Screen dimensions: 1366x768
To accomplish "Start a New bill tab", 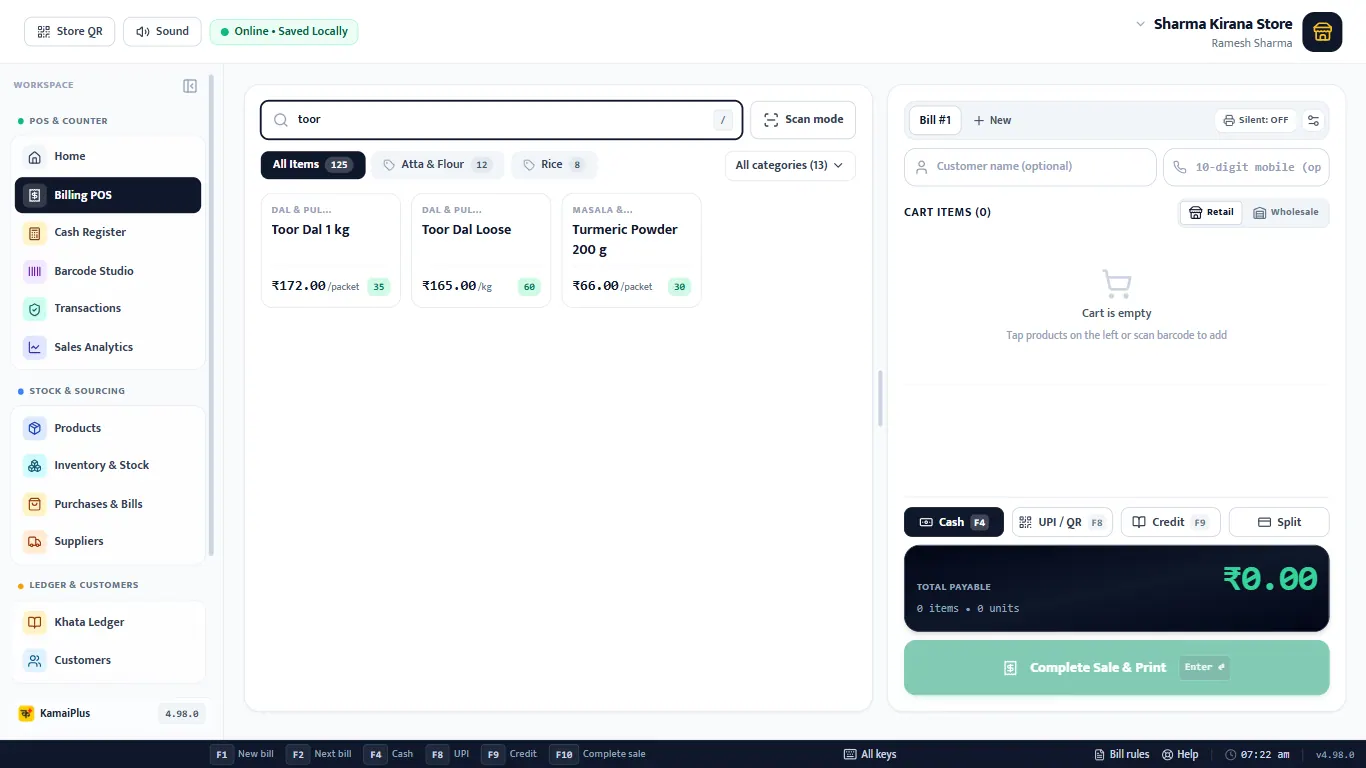I will click(x=992, y=120).
